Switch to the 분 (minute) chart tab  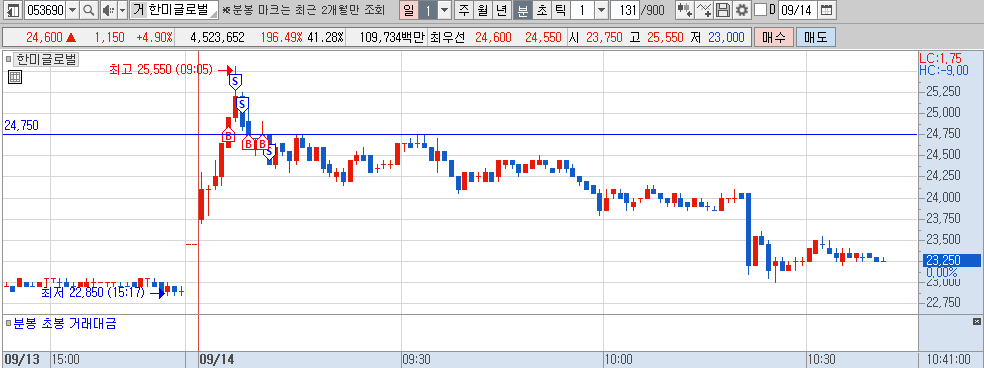[523, 10]
